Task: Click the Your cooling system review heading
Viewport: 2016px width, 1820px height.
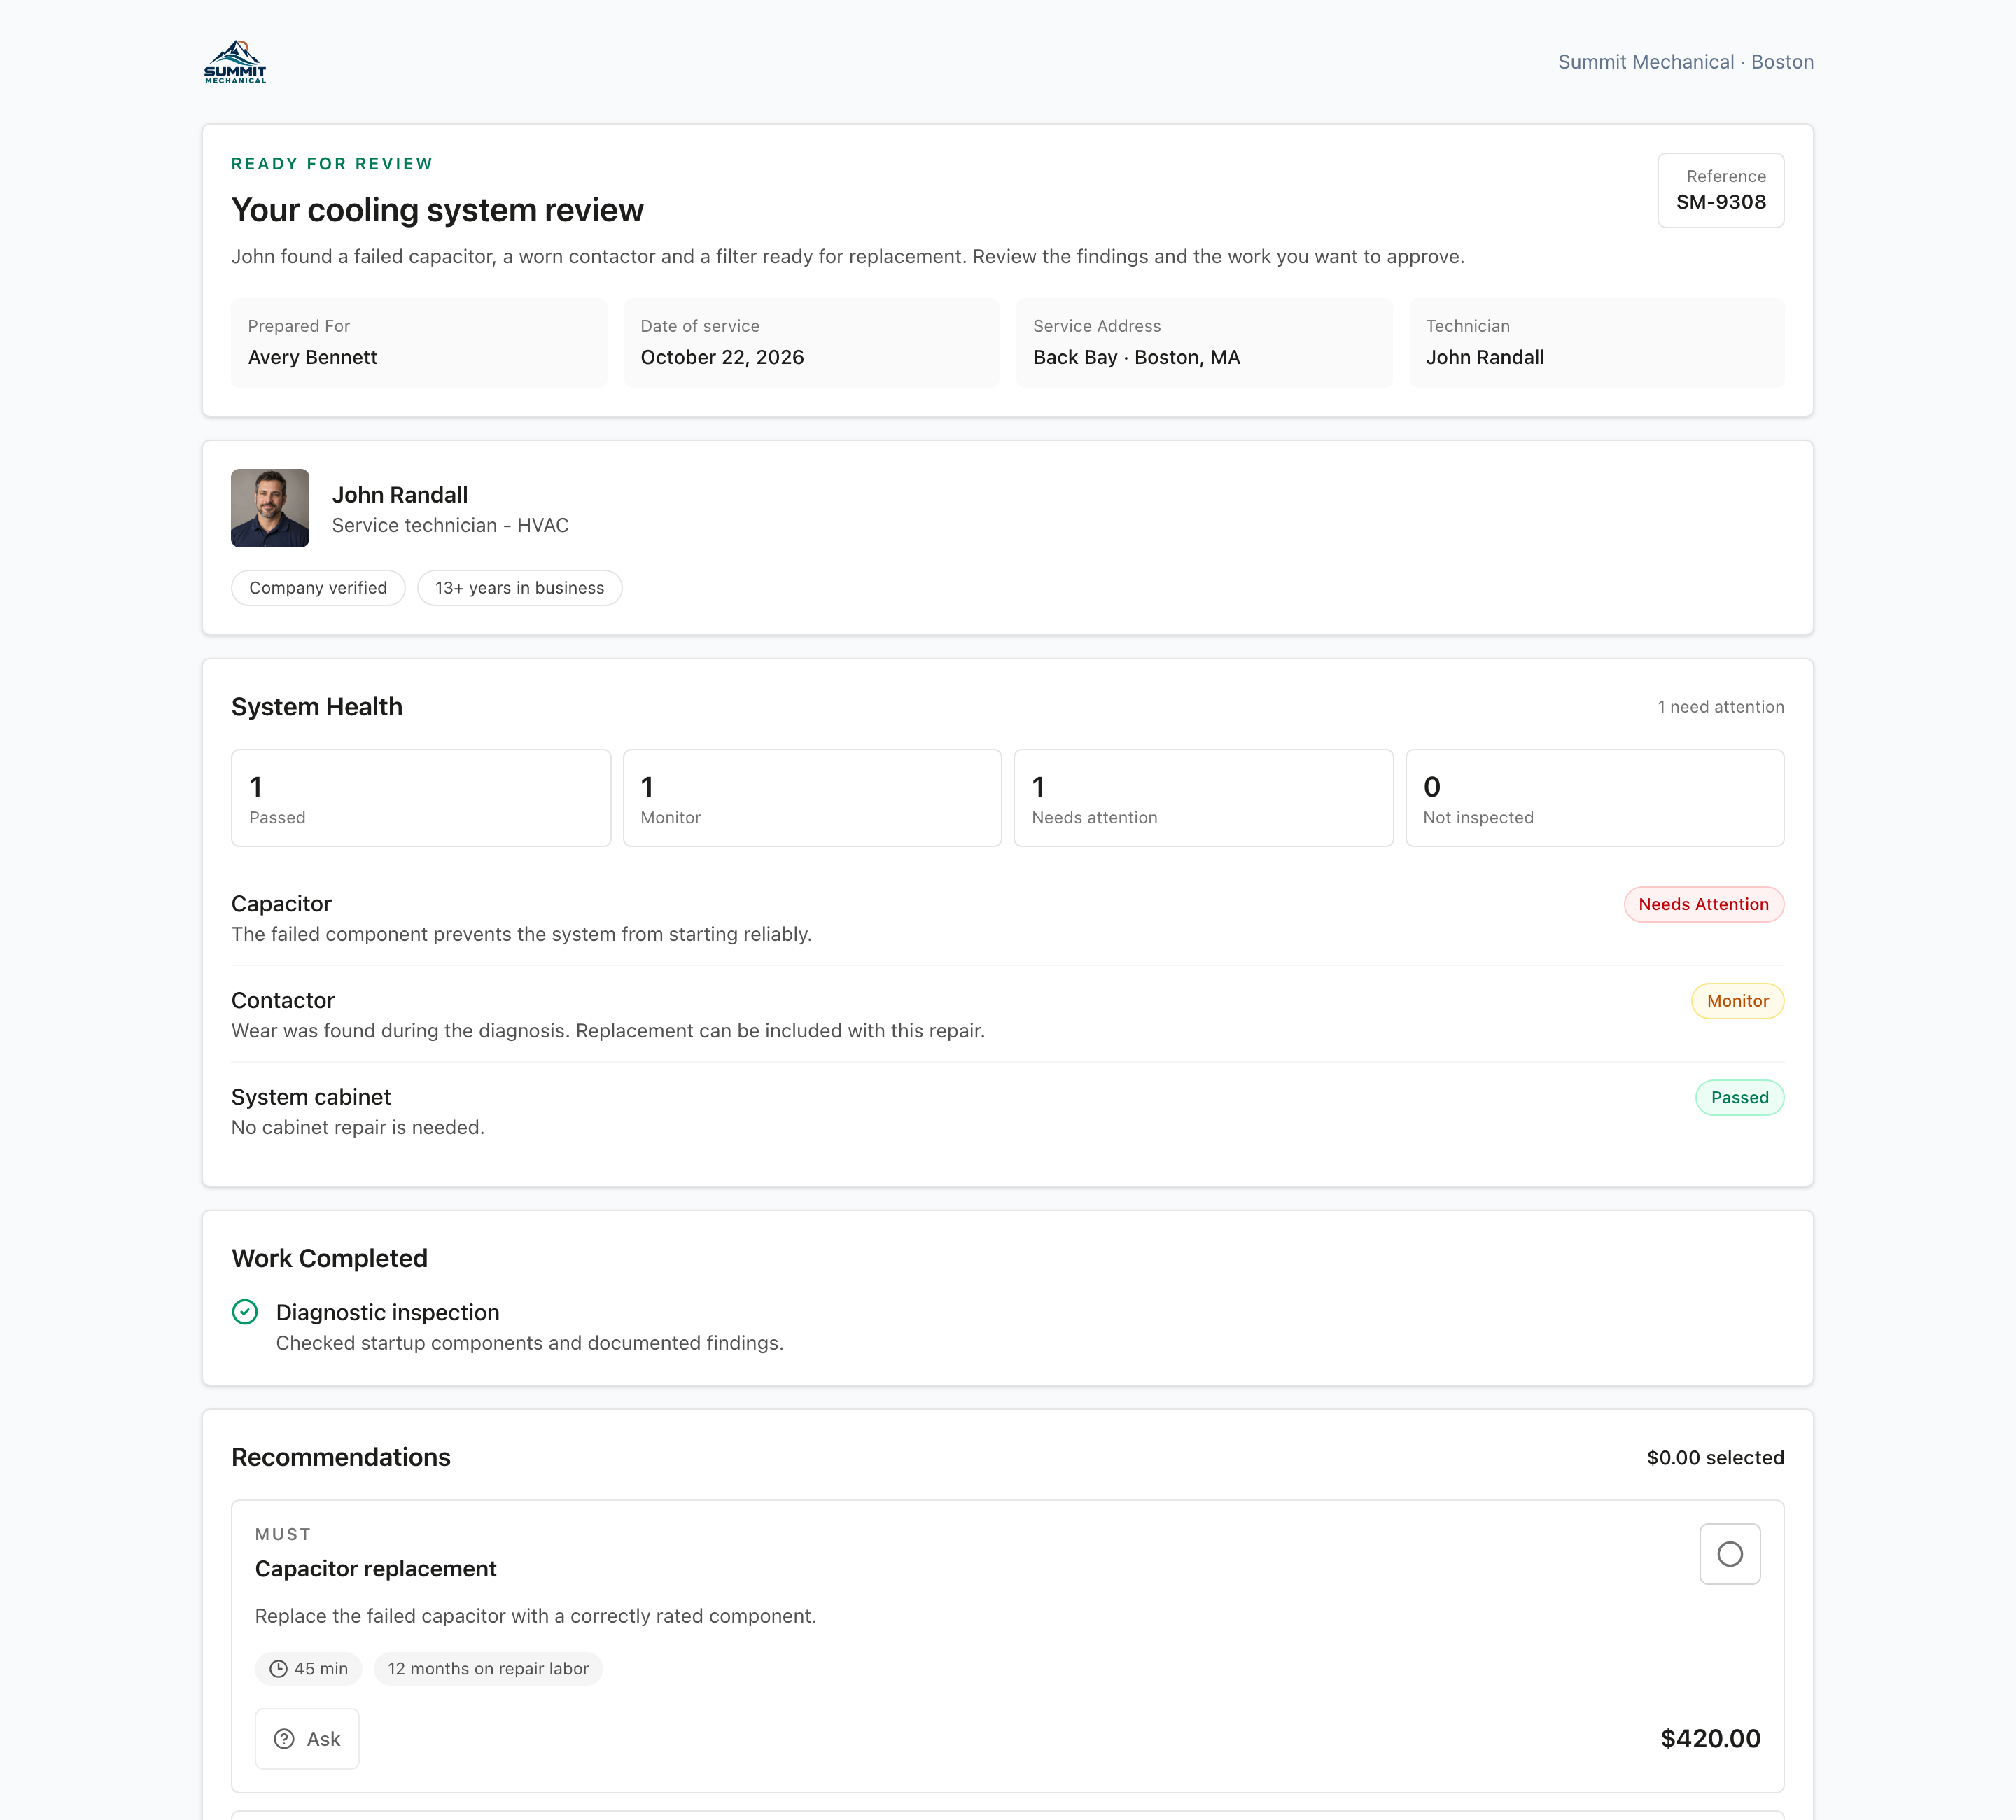Action: click(x=437, y=210)
